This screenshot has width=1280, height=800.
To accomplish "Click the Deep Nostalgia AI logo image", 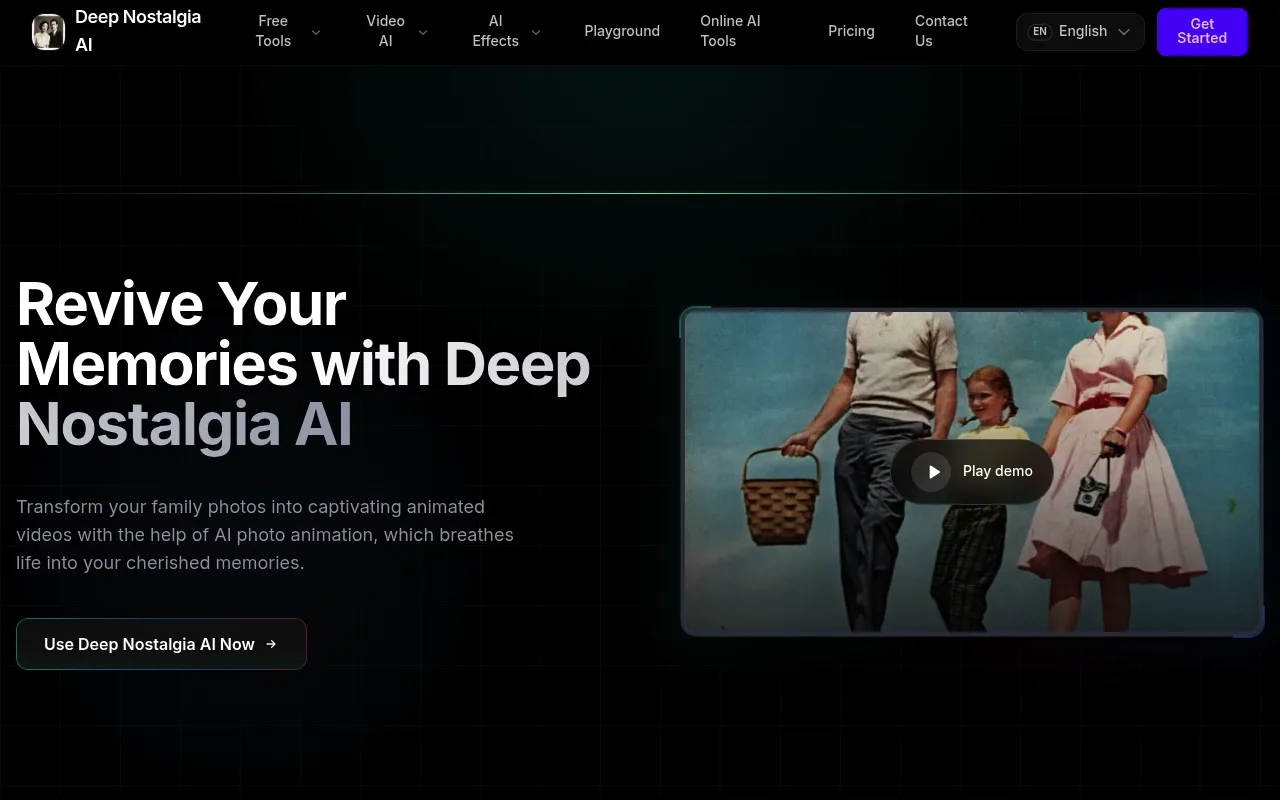I will (x=48, y=32).
